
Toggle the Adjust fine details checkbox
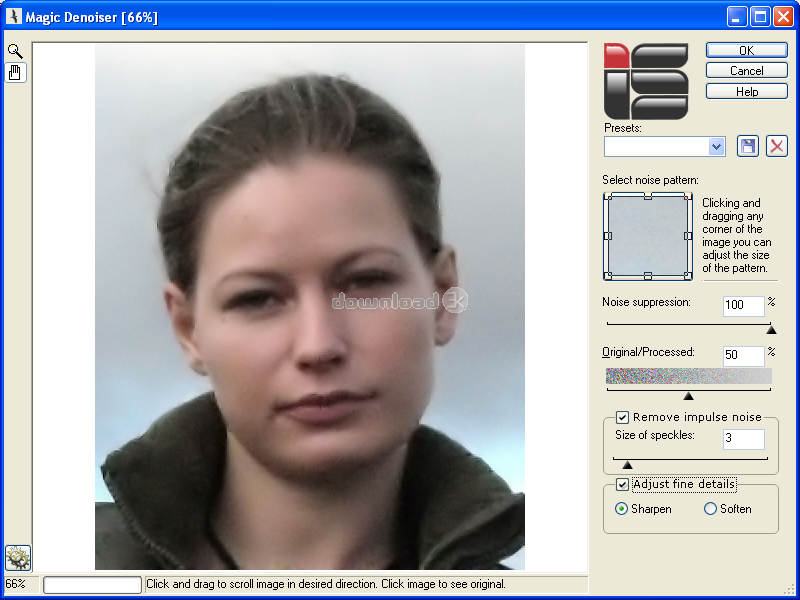point(622,484)
